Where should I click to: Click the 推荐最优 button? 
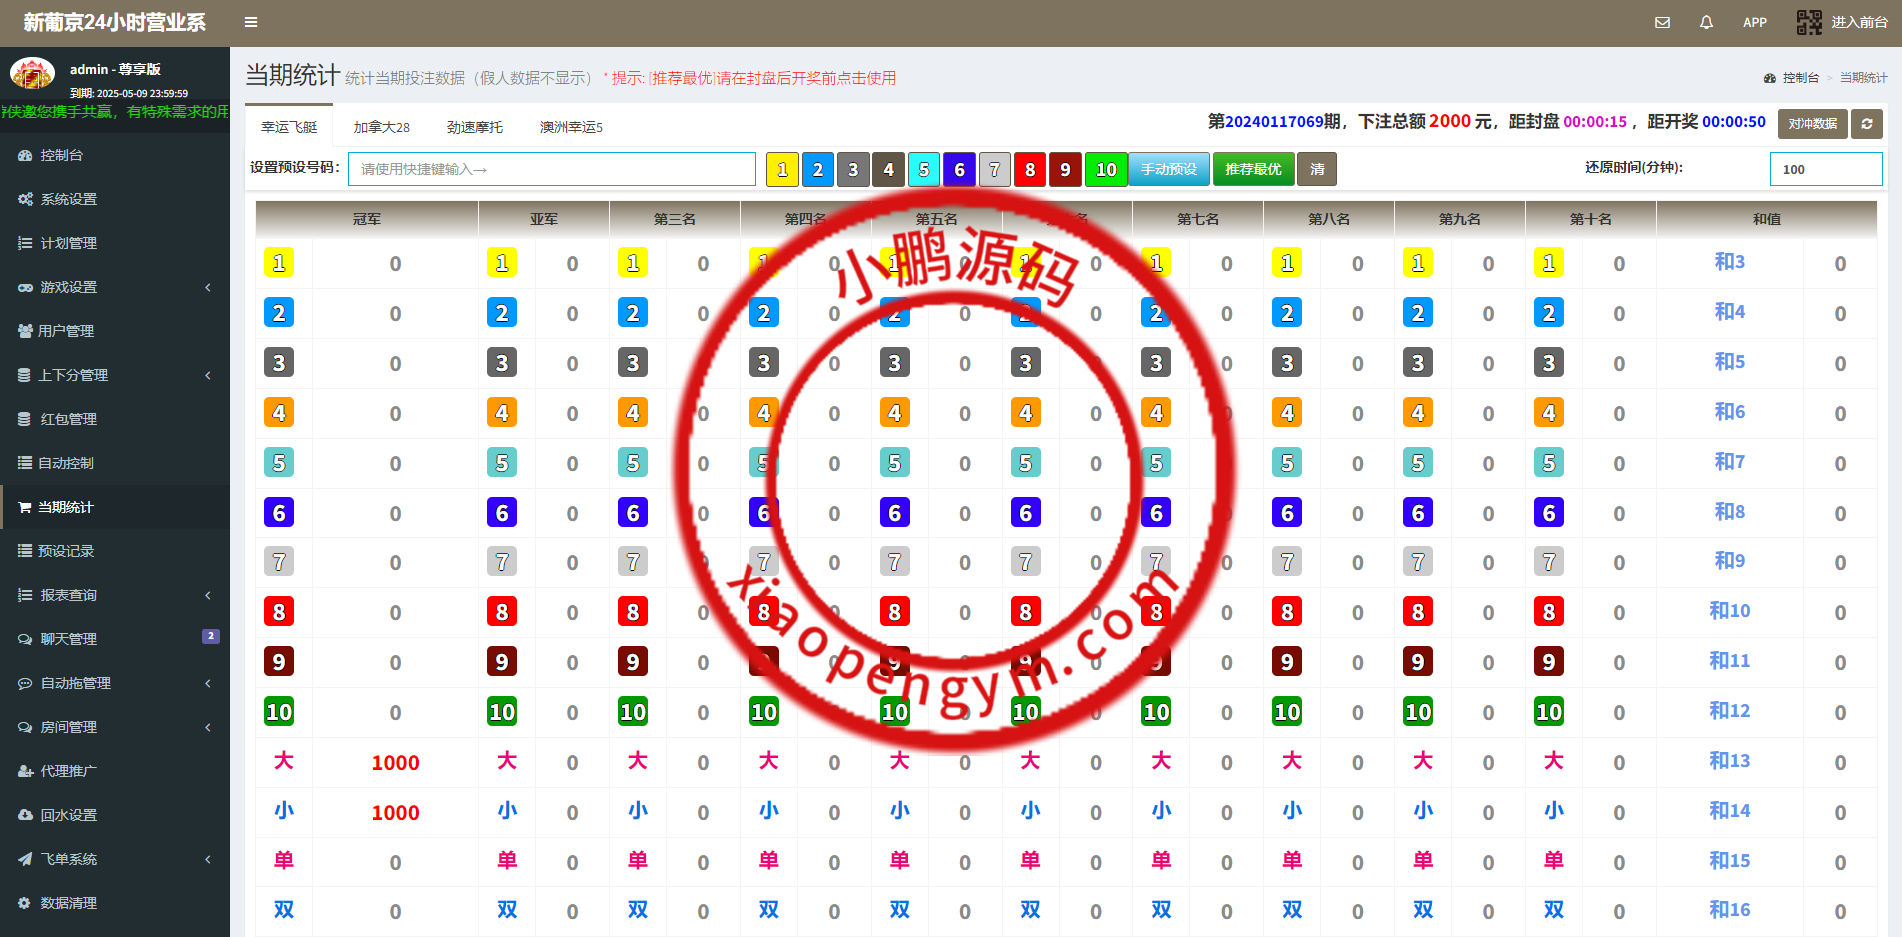pyautogui.click(x=1253, y=169)
